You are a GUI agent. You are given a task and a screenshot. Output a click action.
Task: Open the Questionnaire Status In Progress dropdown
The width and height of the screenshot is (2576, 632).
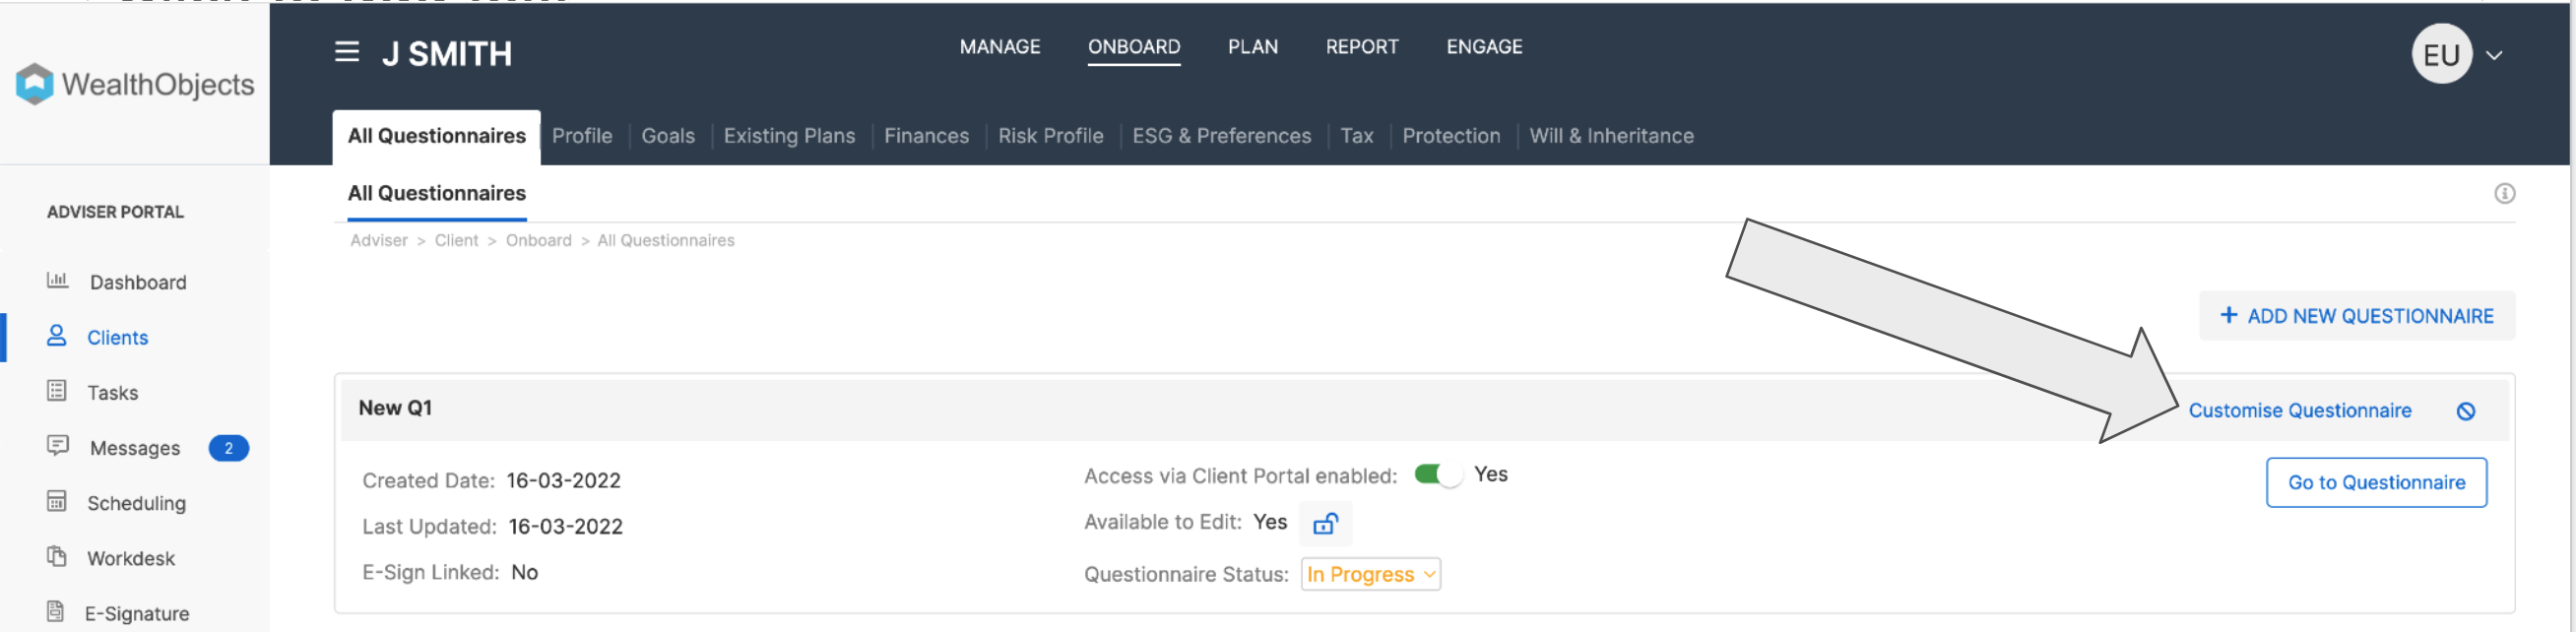(x=1370, y=574)
